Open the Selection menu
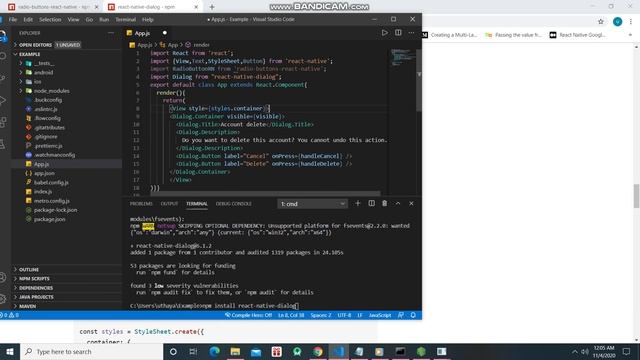This screenshot has height=360, width=640. coord(50,19)
